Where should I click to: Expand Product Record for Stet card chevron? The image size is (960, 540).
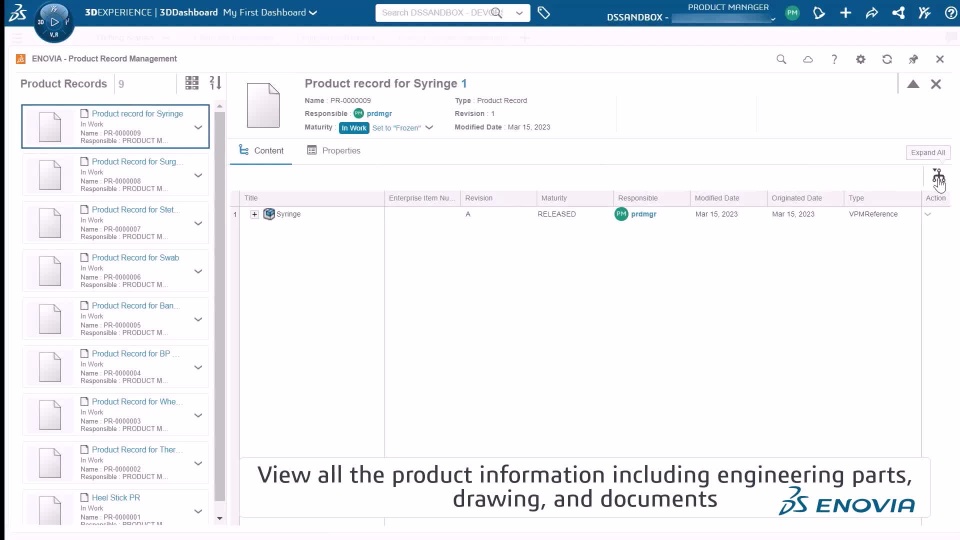[198, 223]
